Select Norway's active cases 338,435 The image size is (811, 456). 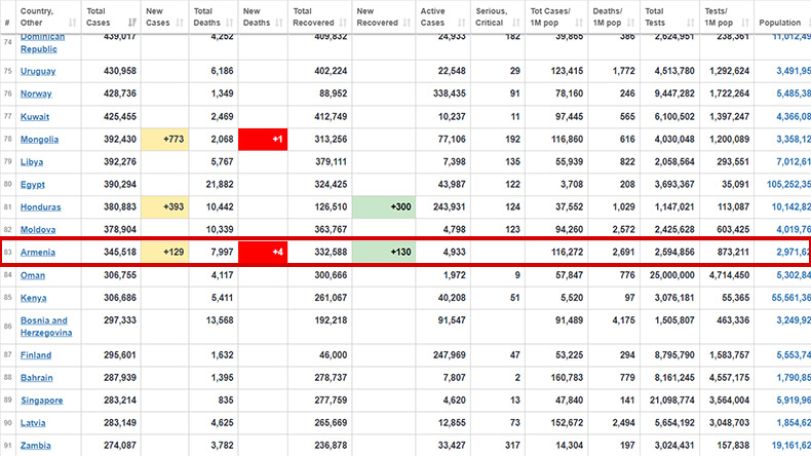449,94
